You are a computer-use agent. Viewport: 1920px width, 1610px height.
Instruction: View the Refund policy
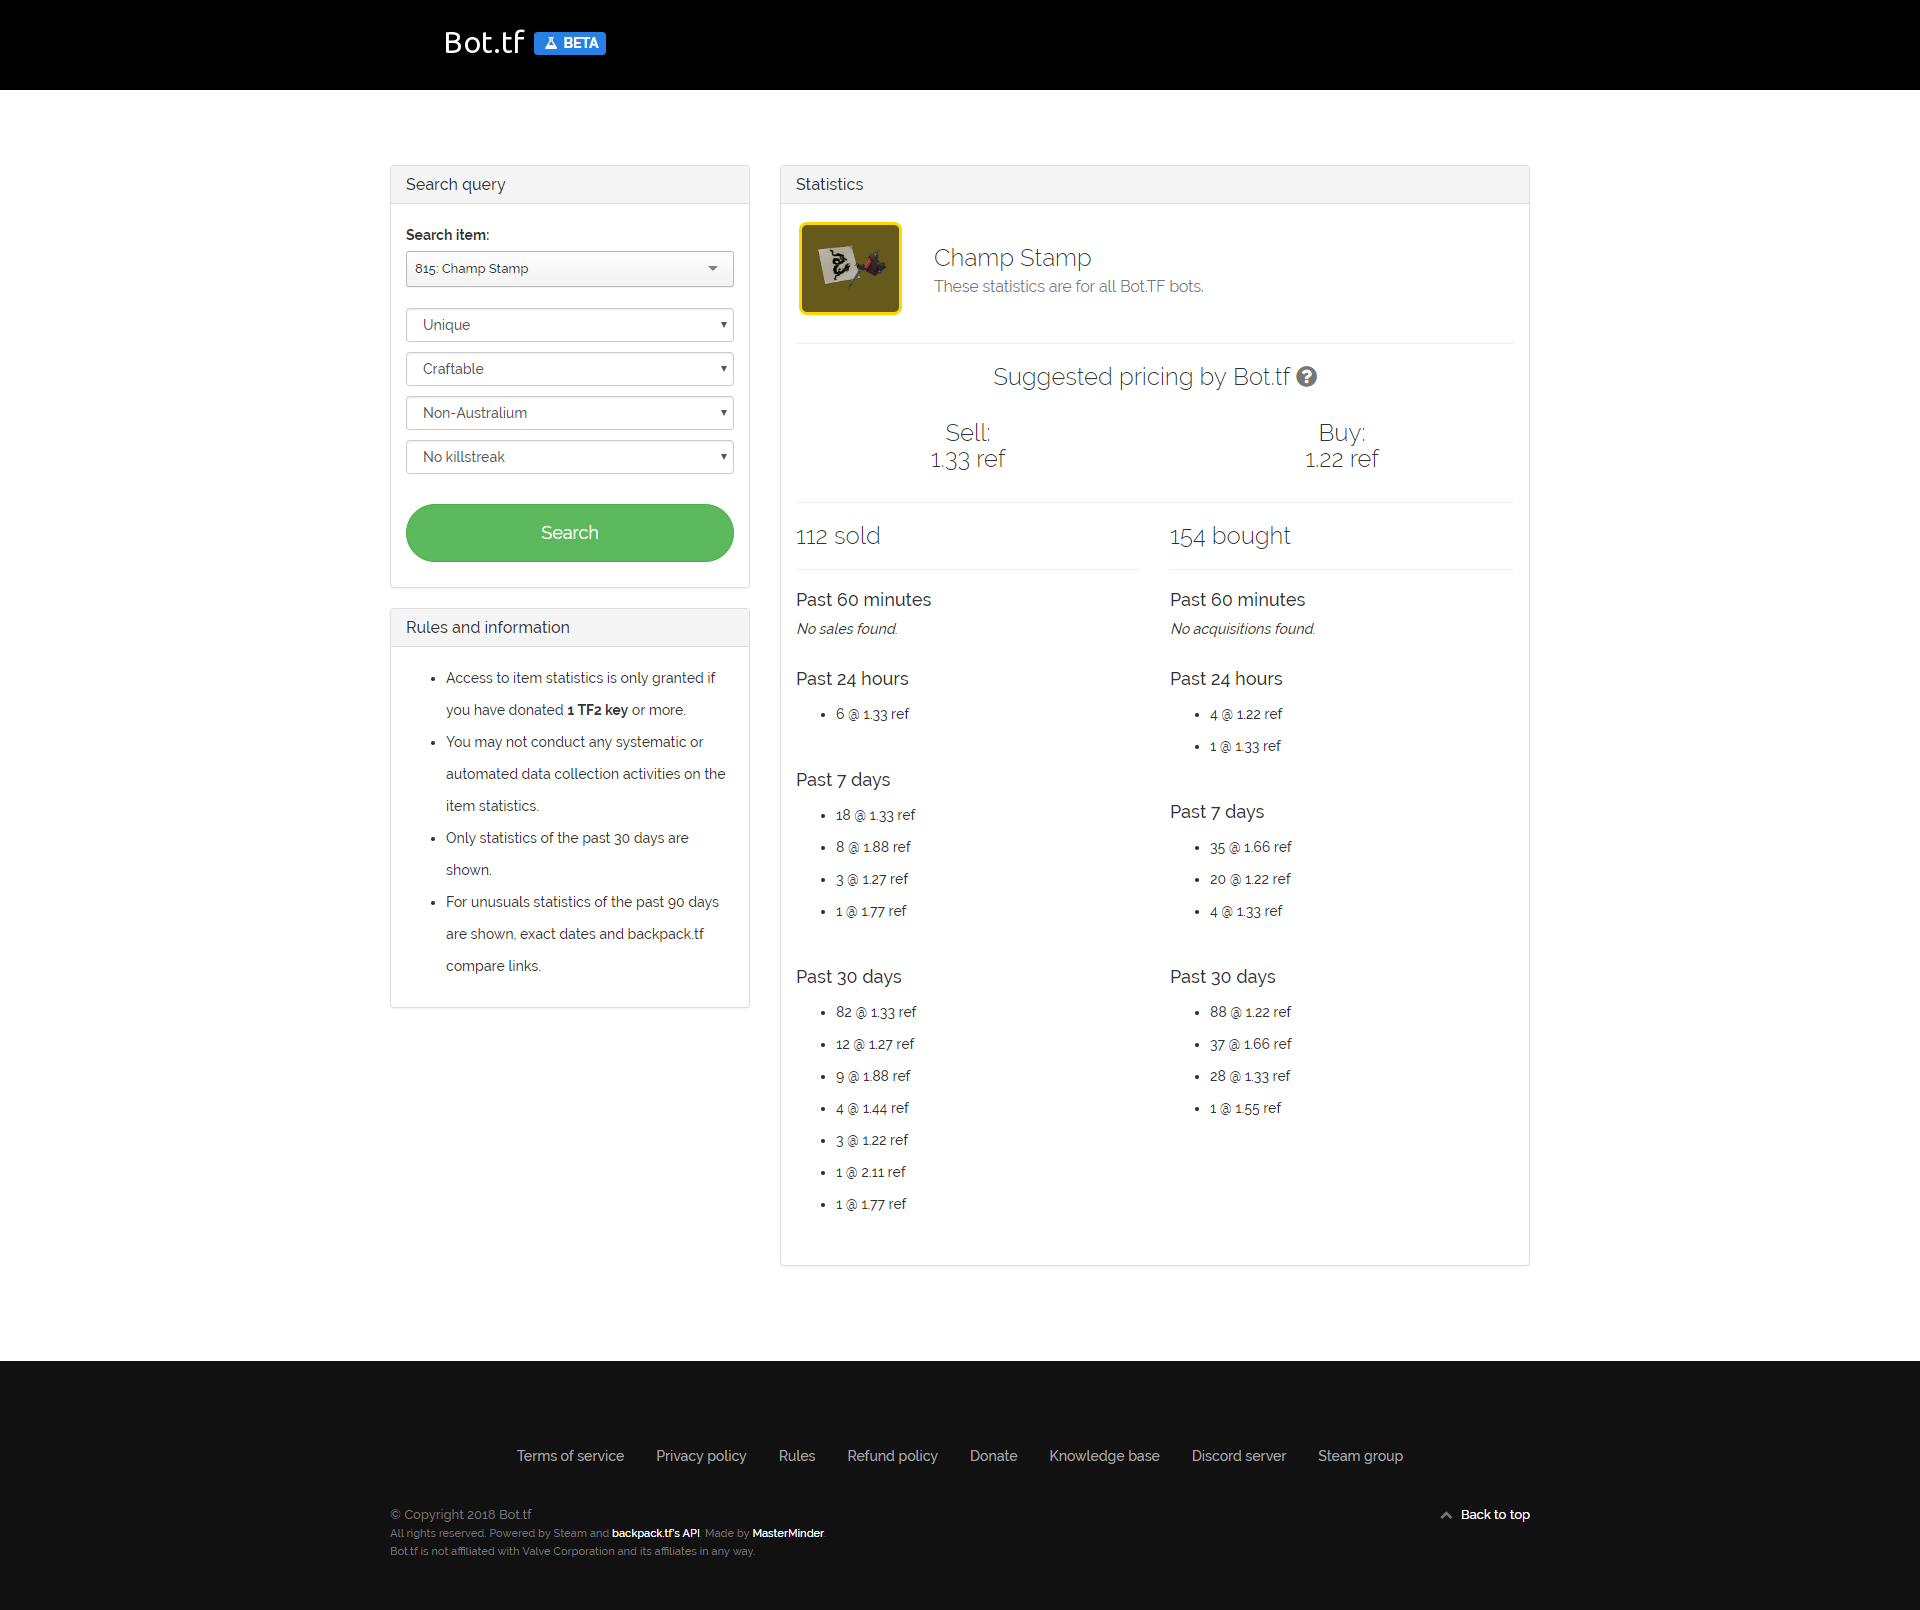coord(892,1456)
